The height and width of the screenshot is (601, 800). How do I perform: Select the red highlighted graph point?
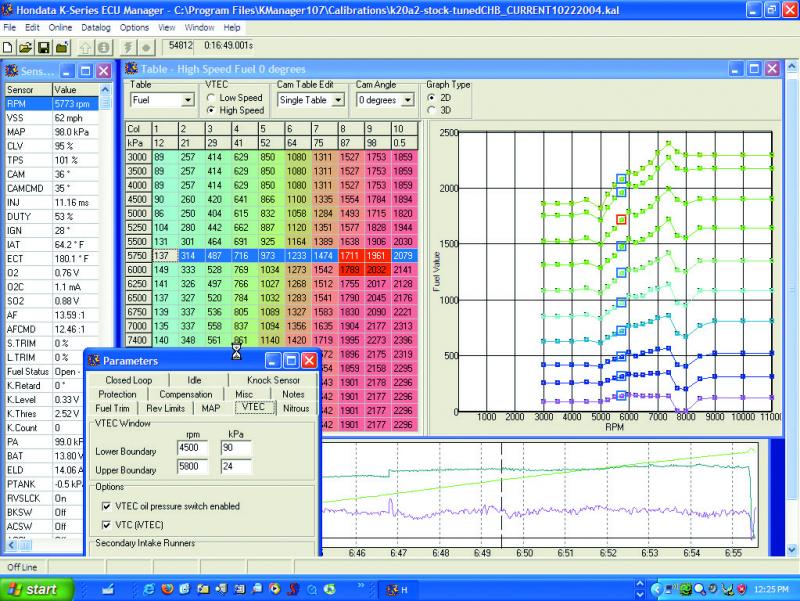click(621, 220)
